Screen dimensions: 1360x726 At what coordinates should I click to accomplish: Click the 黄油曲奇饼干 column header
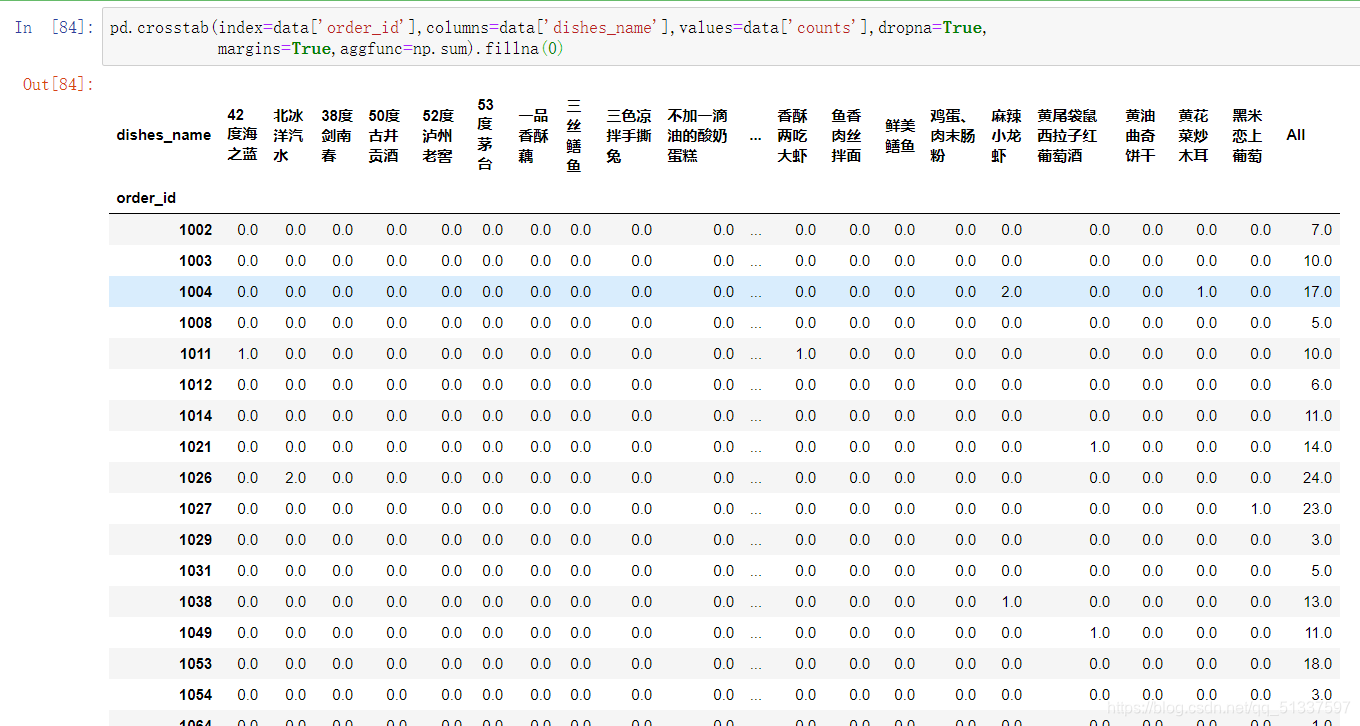(x=1141, y=135)
